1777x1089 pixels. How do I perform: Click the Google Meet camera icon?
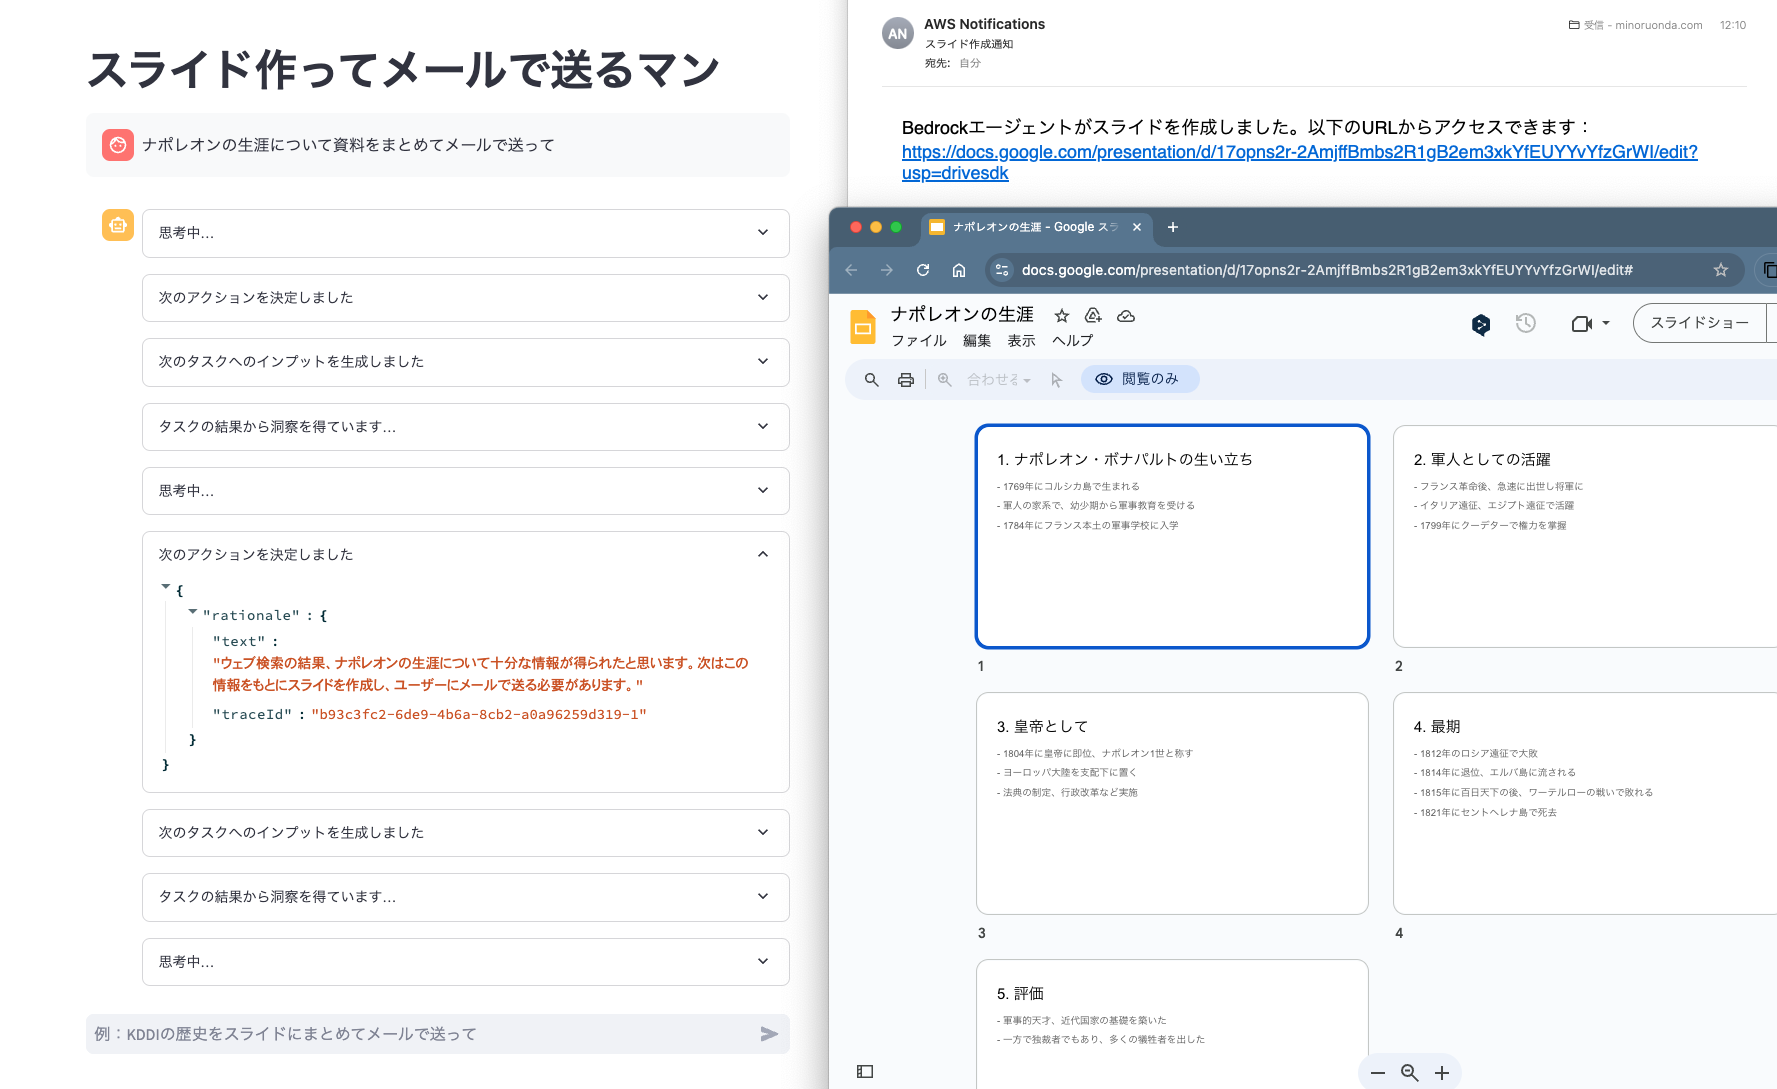pyautogui.click(x=1583, y=323)
